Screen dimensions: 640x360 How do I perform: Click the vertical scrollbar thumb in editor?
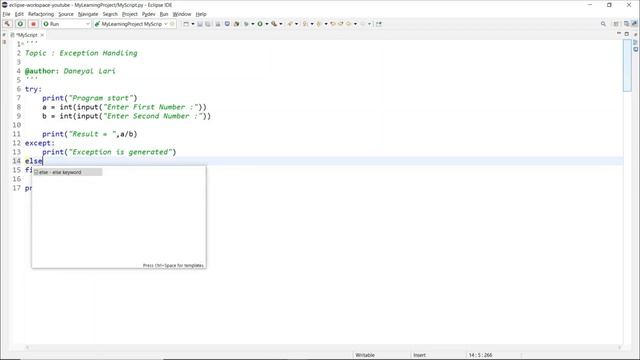[627, 65]
